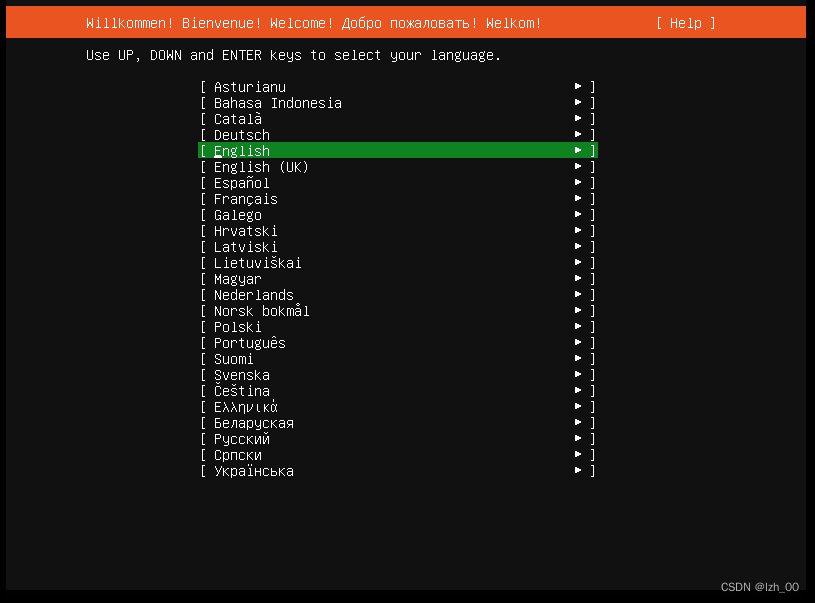Select Español from the list
The height and width of the screenshot is (603, 815).
tap(398, 183)
